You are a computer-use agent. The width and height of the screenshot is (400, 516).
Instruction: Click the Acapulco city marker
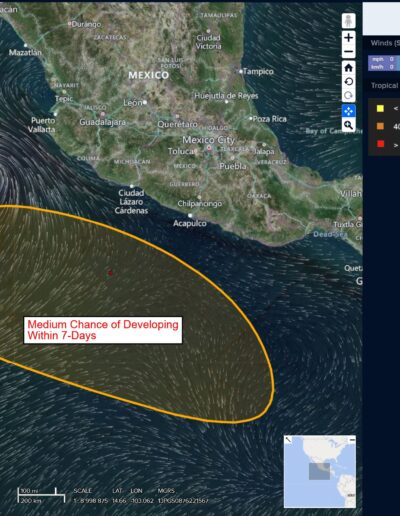click(x=190, y=215)
